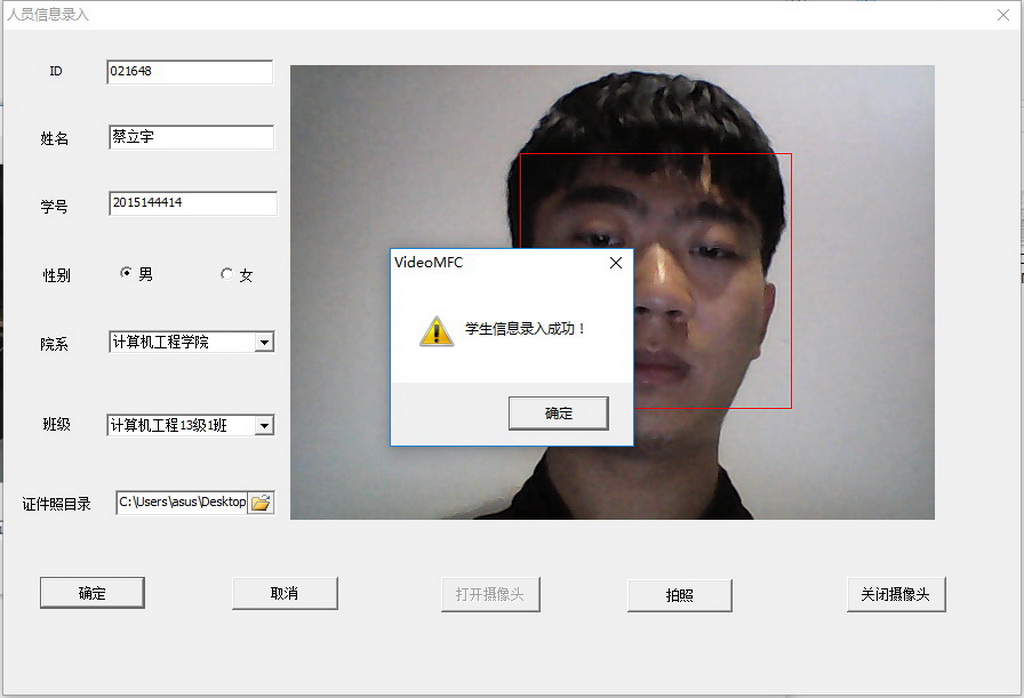
Task: Click into the 学号 input box
Action: tap(192, 203)
